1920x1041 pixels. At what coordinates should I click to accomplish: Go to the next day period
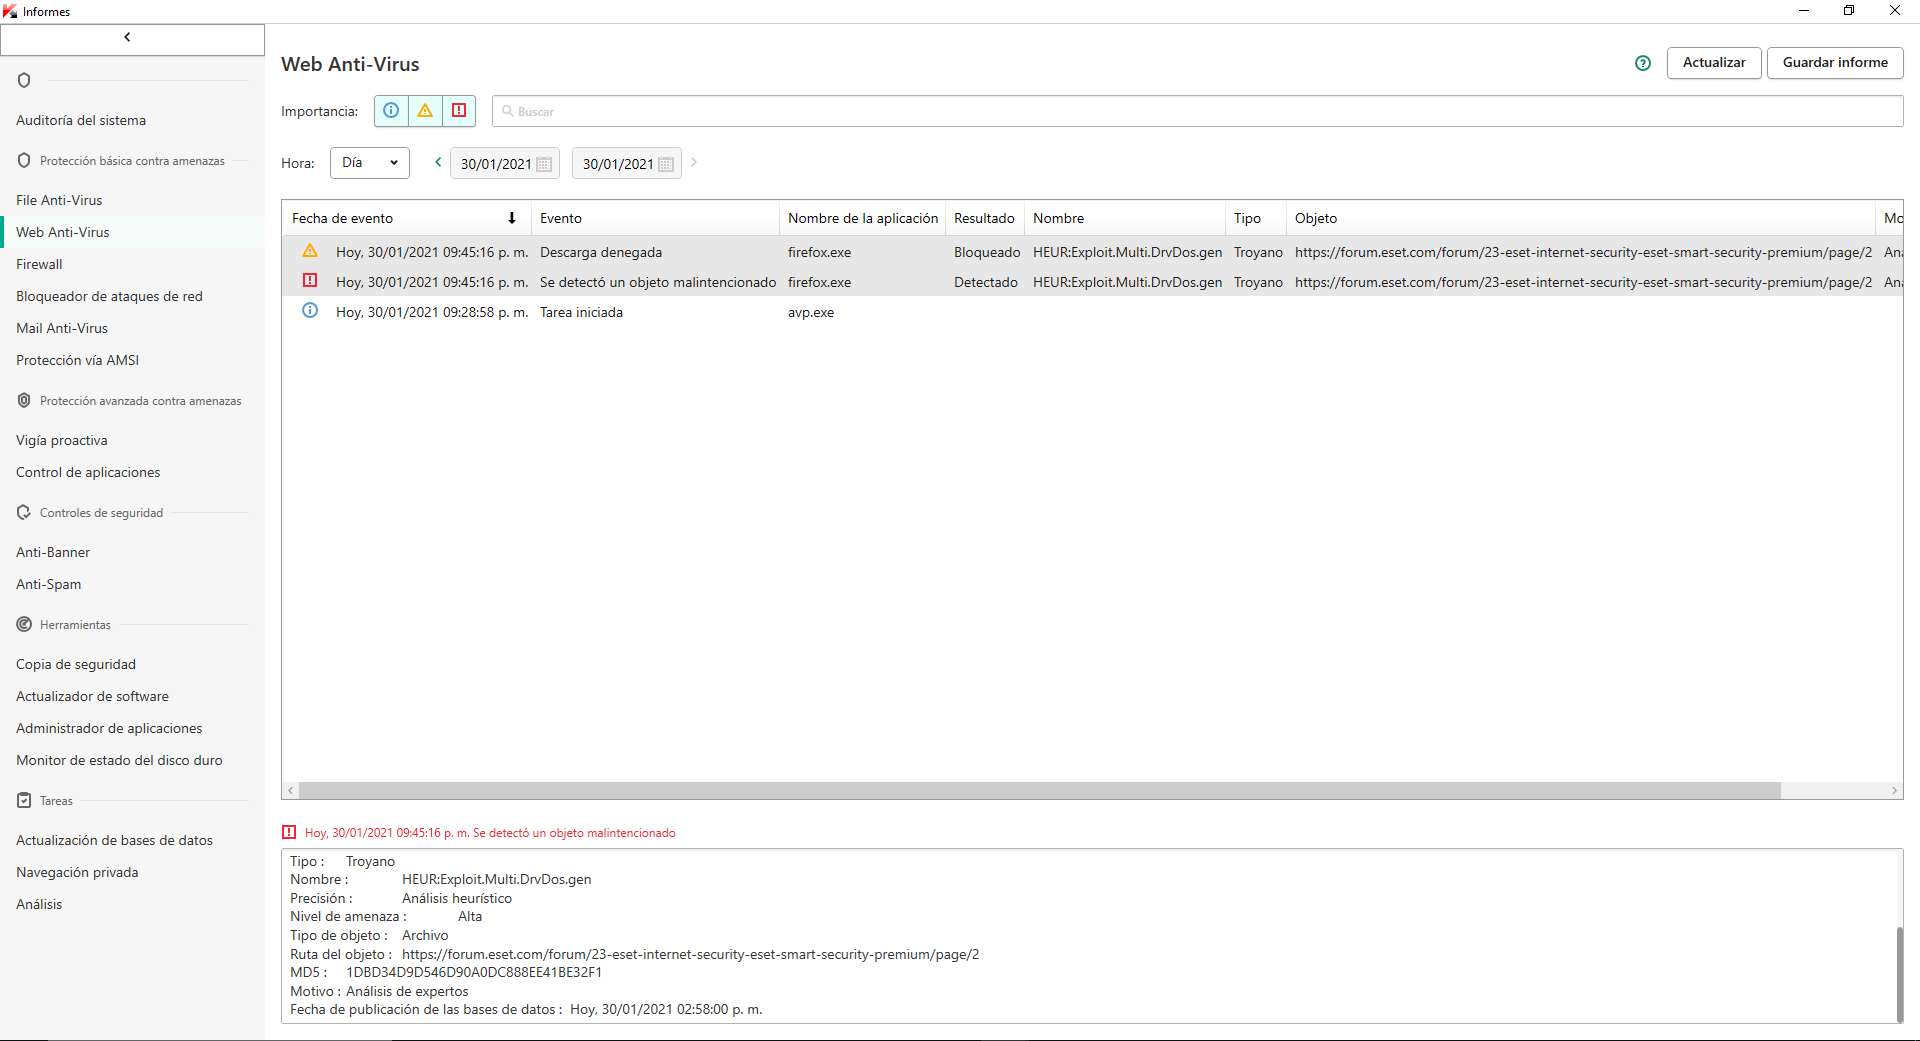tap(694, 162)
